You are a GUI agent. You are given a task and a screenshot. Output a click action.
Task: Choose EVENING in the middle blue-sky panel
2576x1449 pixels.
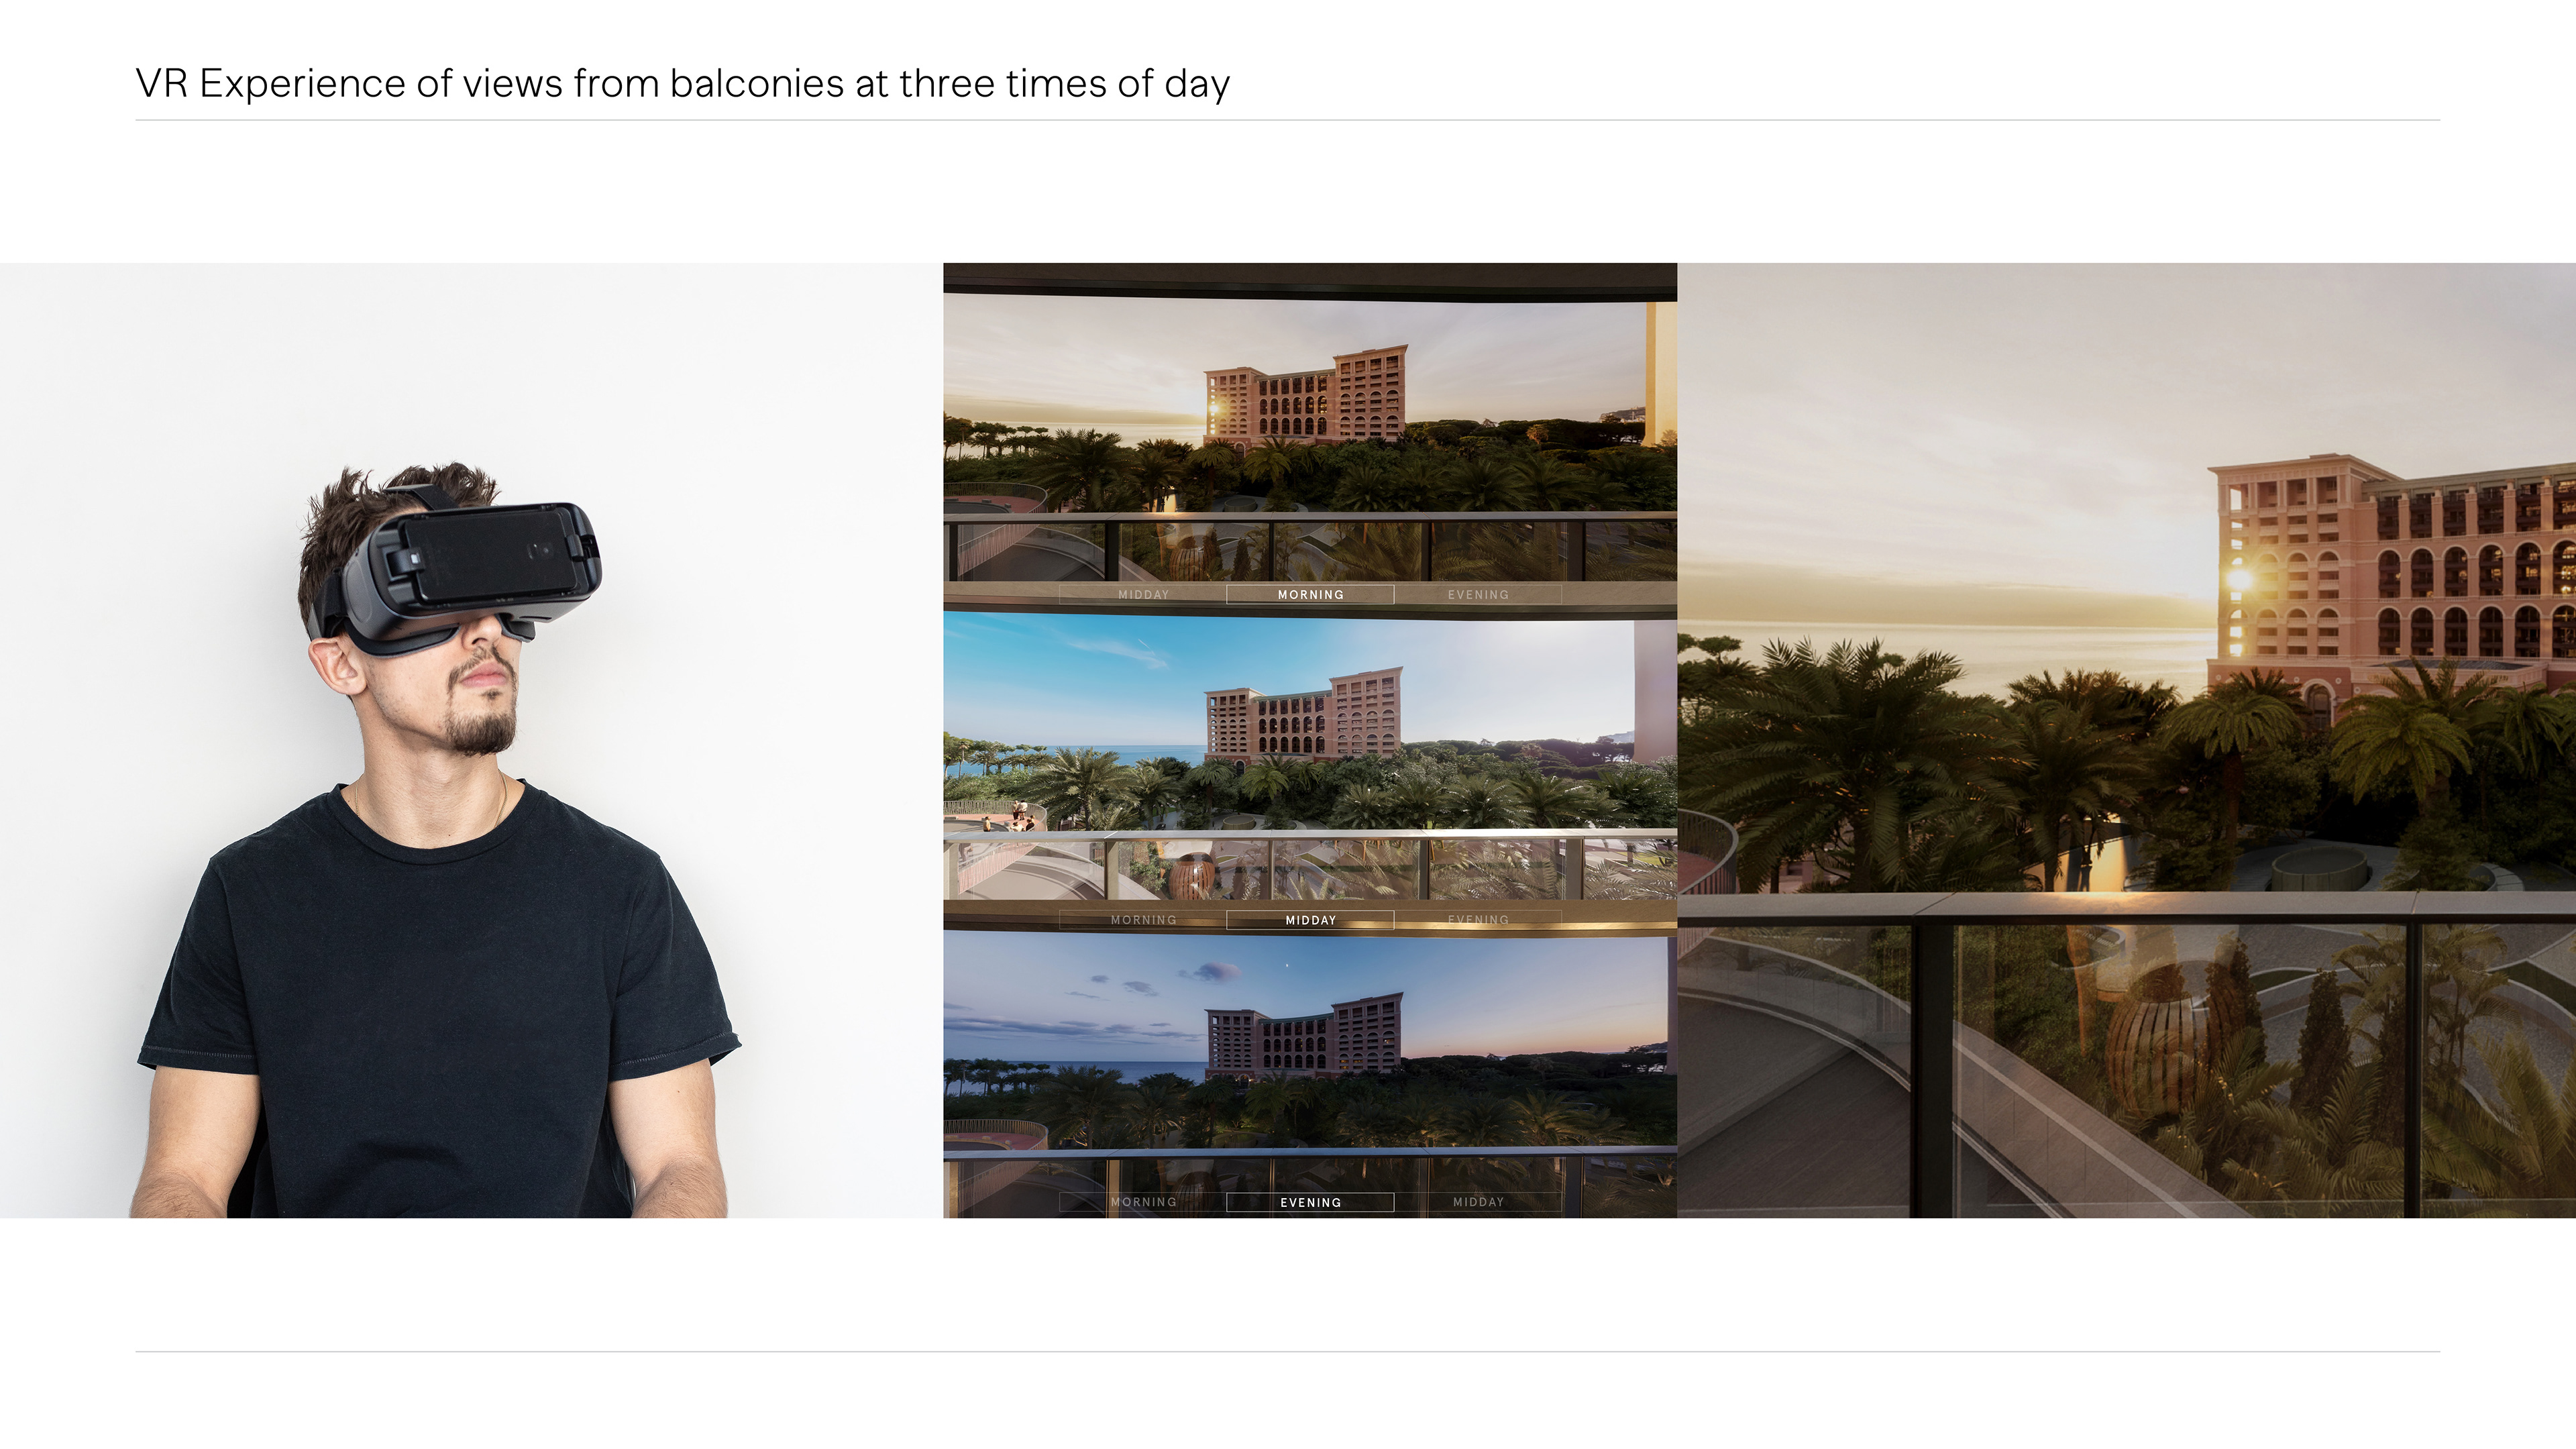click(1478, 920)
